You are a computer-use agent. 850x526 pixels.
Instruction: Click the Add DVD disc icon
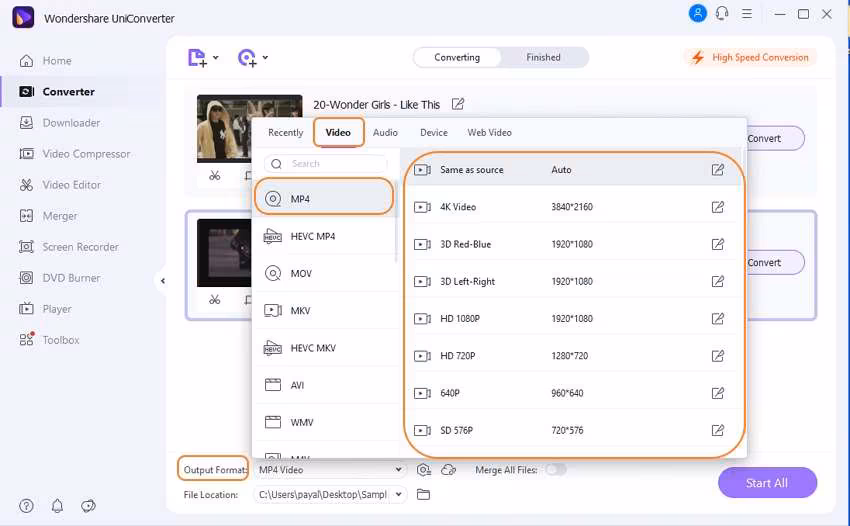click(247, 57)
